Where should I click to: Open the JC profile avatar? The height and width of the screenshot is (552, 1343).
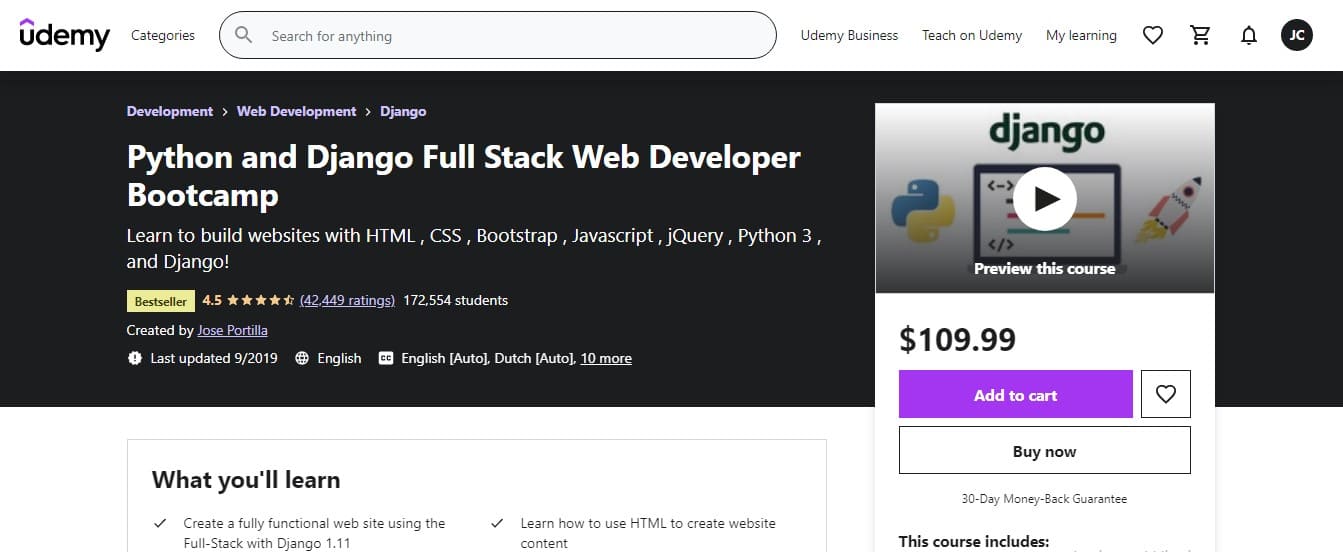pos(1297,35)
